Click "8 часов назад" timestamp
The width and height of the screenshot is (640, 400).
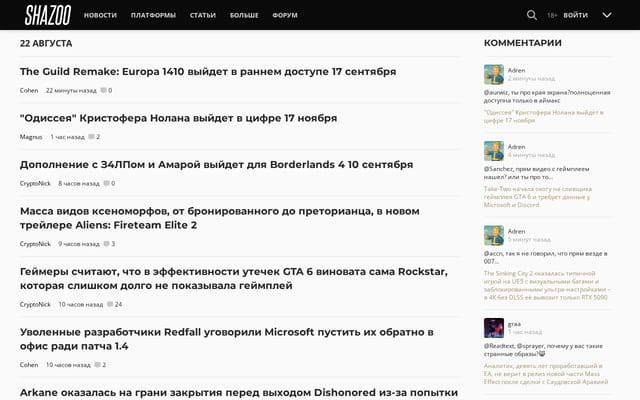tap(79, 183)
